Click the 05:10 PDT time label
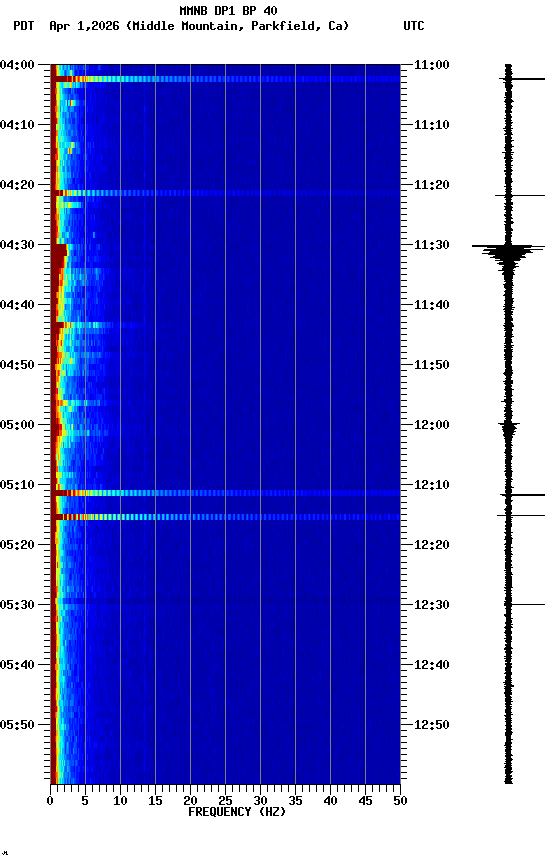 (x=17, y=485)
